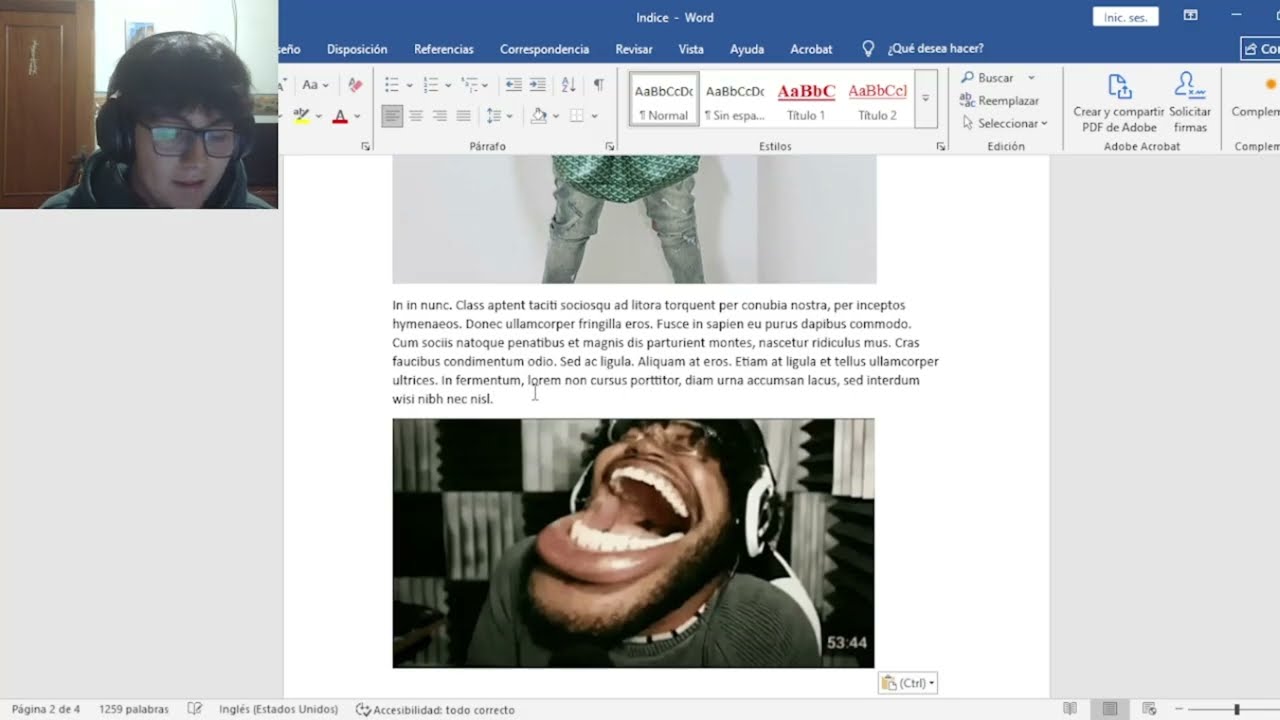
Task: Toggle show paragraph marks (¶)
Action: click(x=598, y=85)
